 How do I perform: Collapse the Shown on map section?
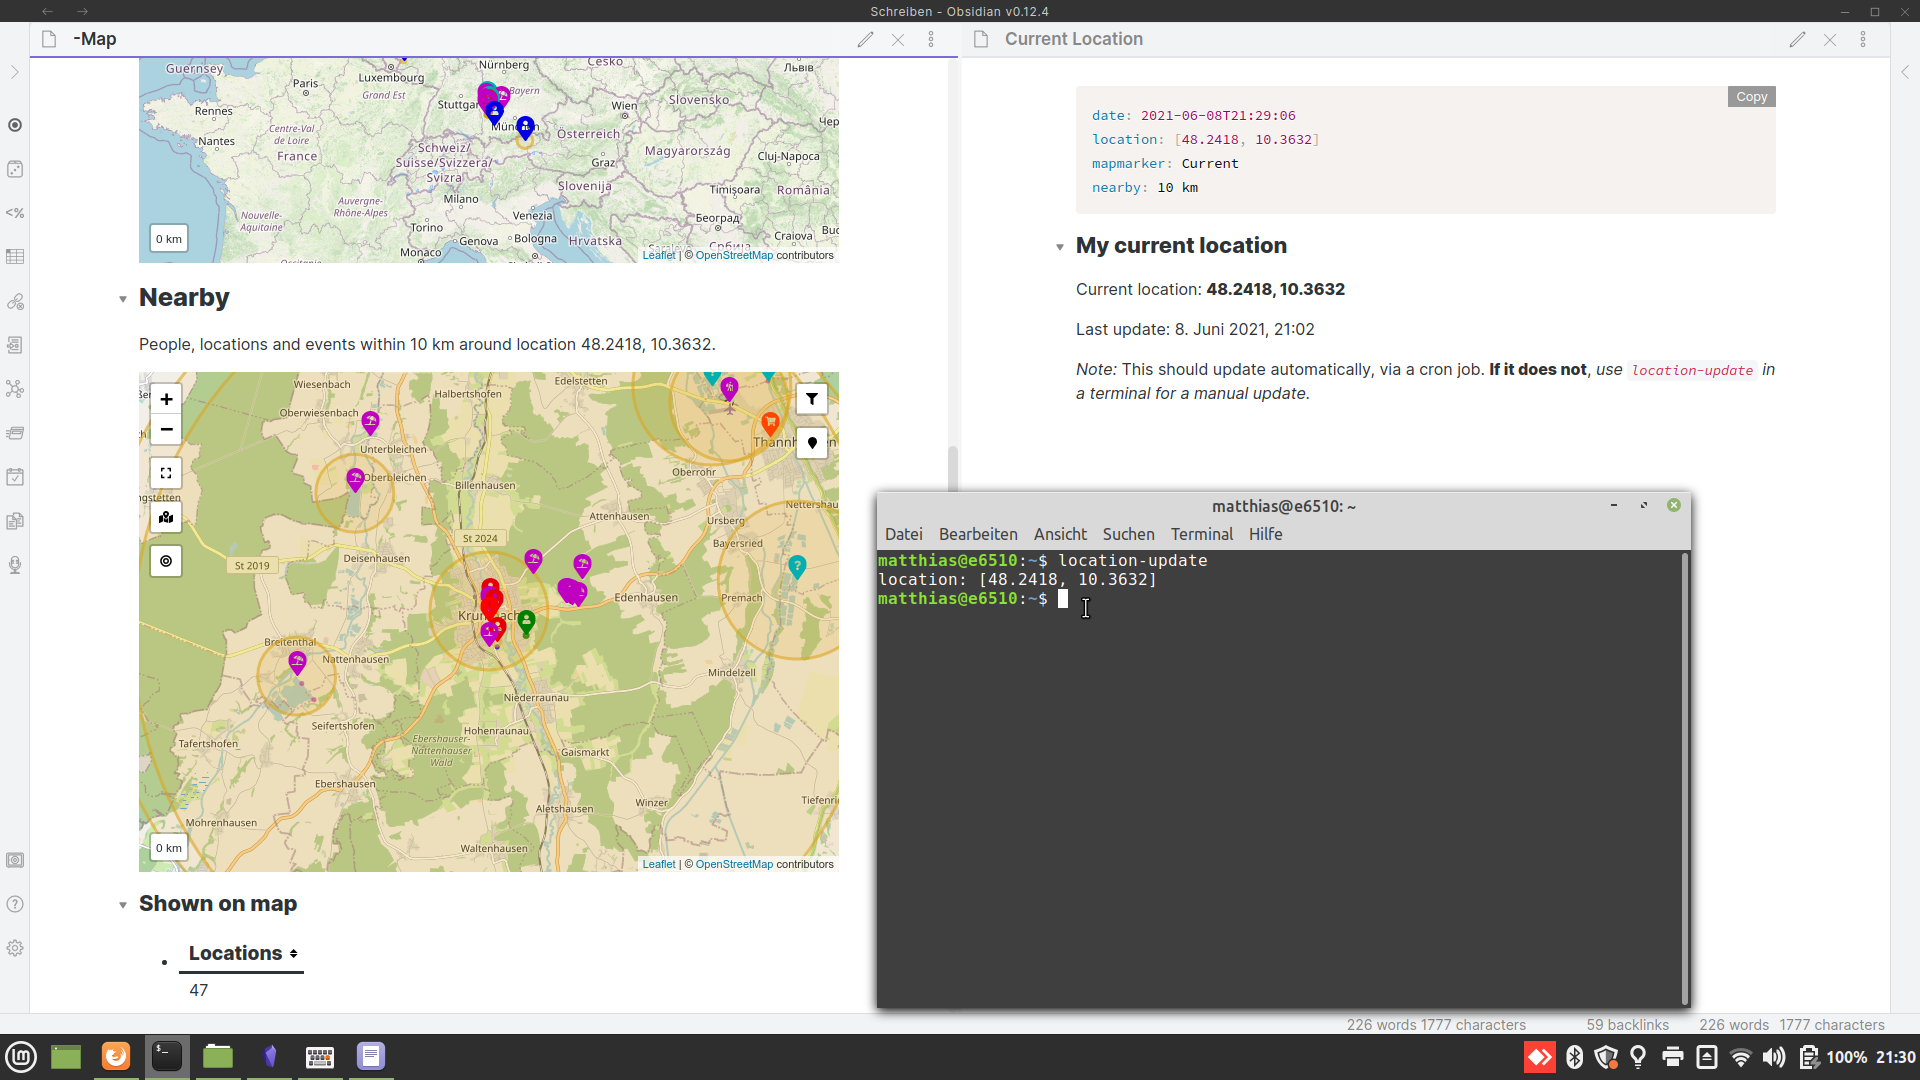click(122, 904)
